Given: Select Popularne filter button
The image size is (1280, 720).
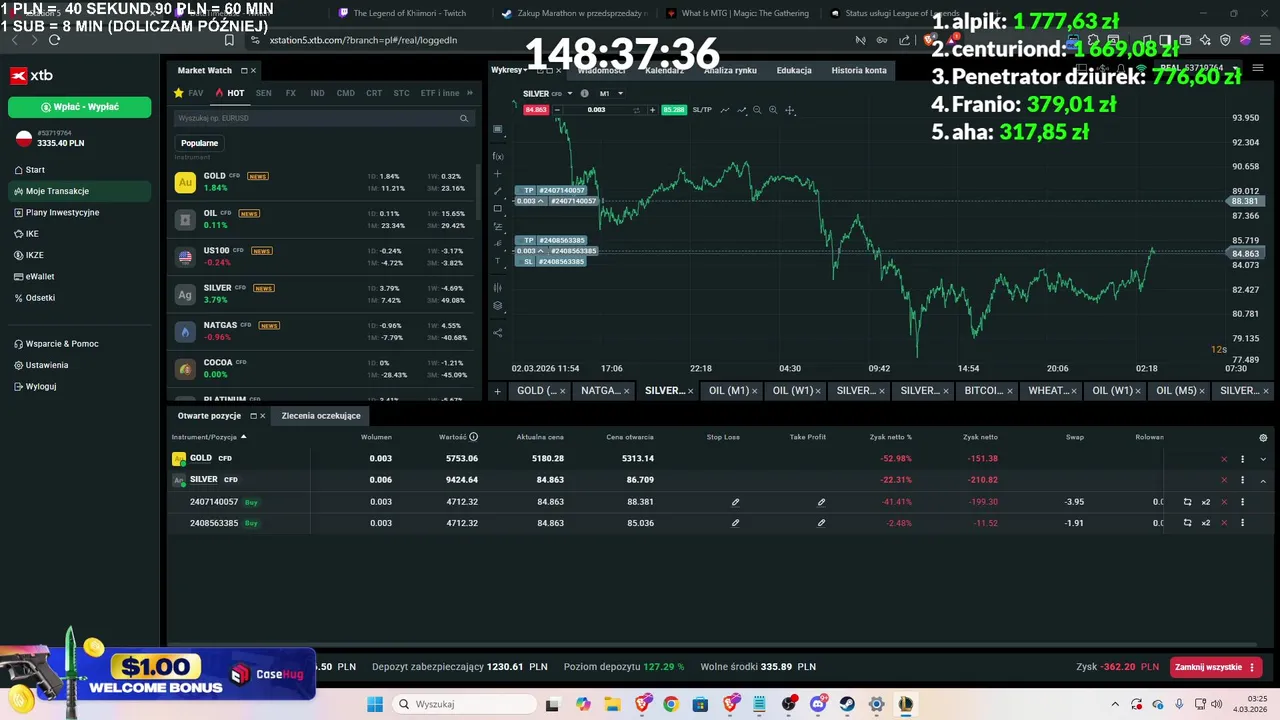Looking at the screenshot, I should coord(200,143).
